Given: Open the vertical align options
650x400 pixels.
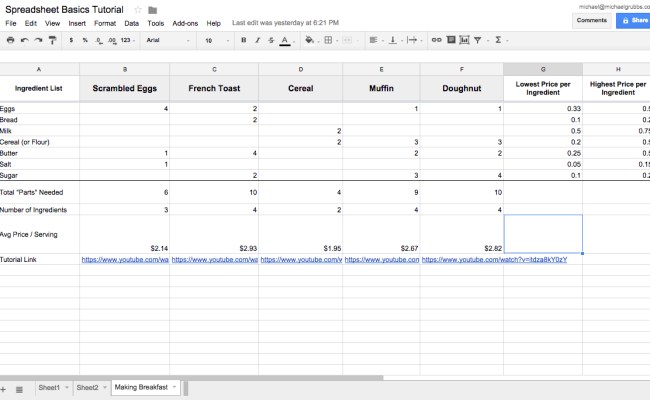Looking at the screenshot, I should pyautogui.click(x=393, y=40).
